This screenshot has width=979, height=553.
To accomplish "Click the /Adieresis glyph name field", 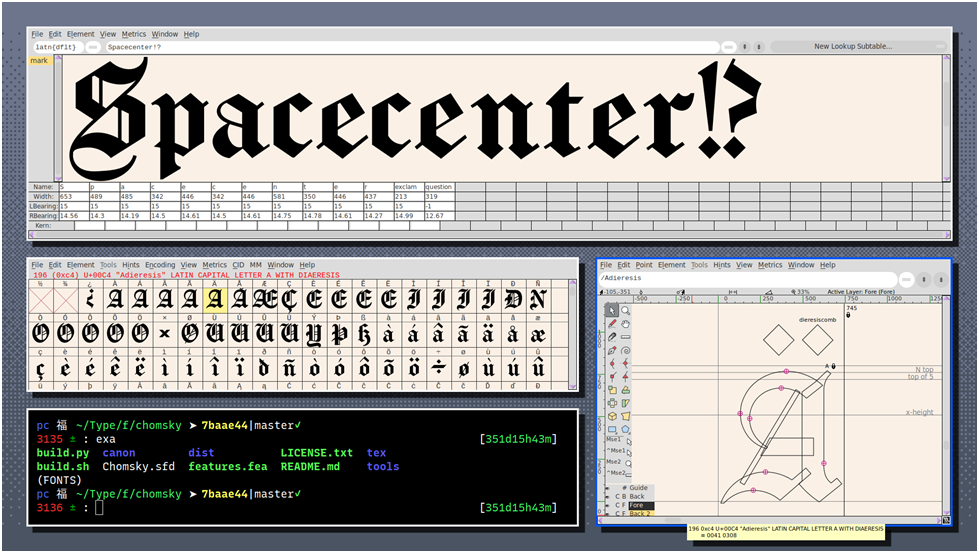I will 747,279.
